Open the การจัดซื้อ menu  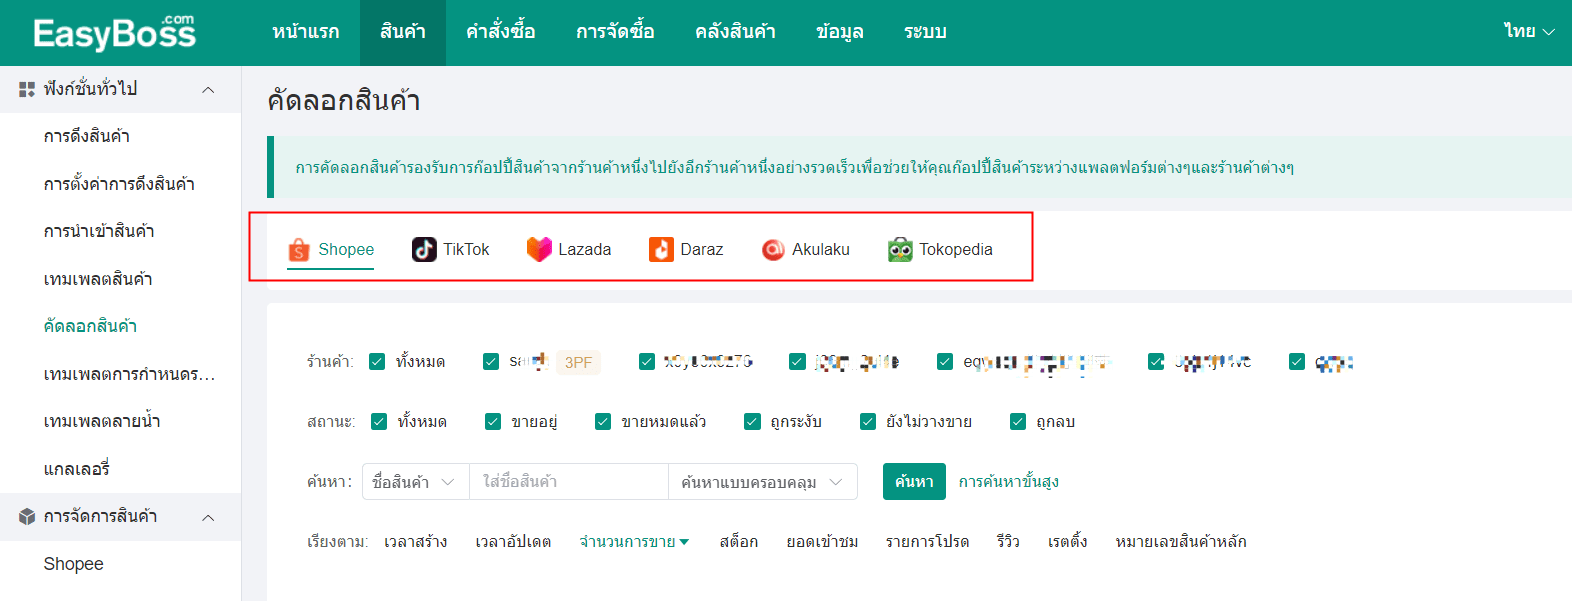click(615, 32)
